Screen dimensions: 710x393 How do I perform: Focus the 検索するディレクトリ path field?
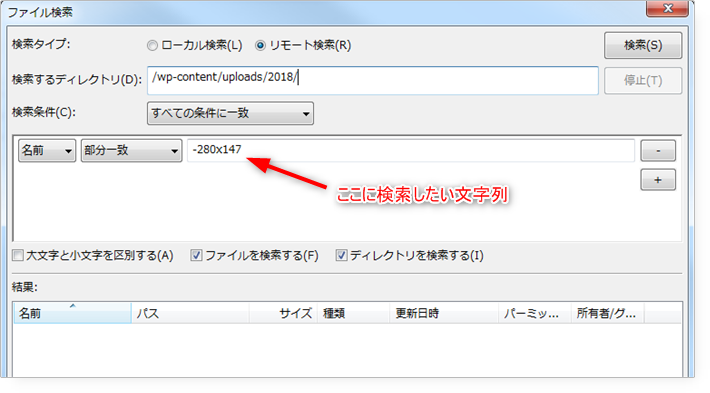point(373,81)
